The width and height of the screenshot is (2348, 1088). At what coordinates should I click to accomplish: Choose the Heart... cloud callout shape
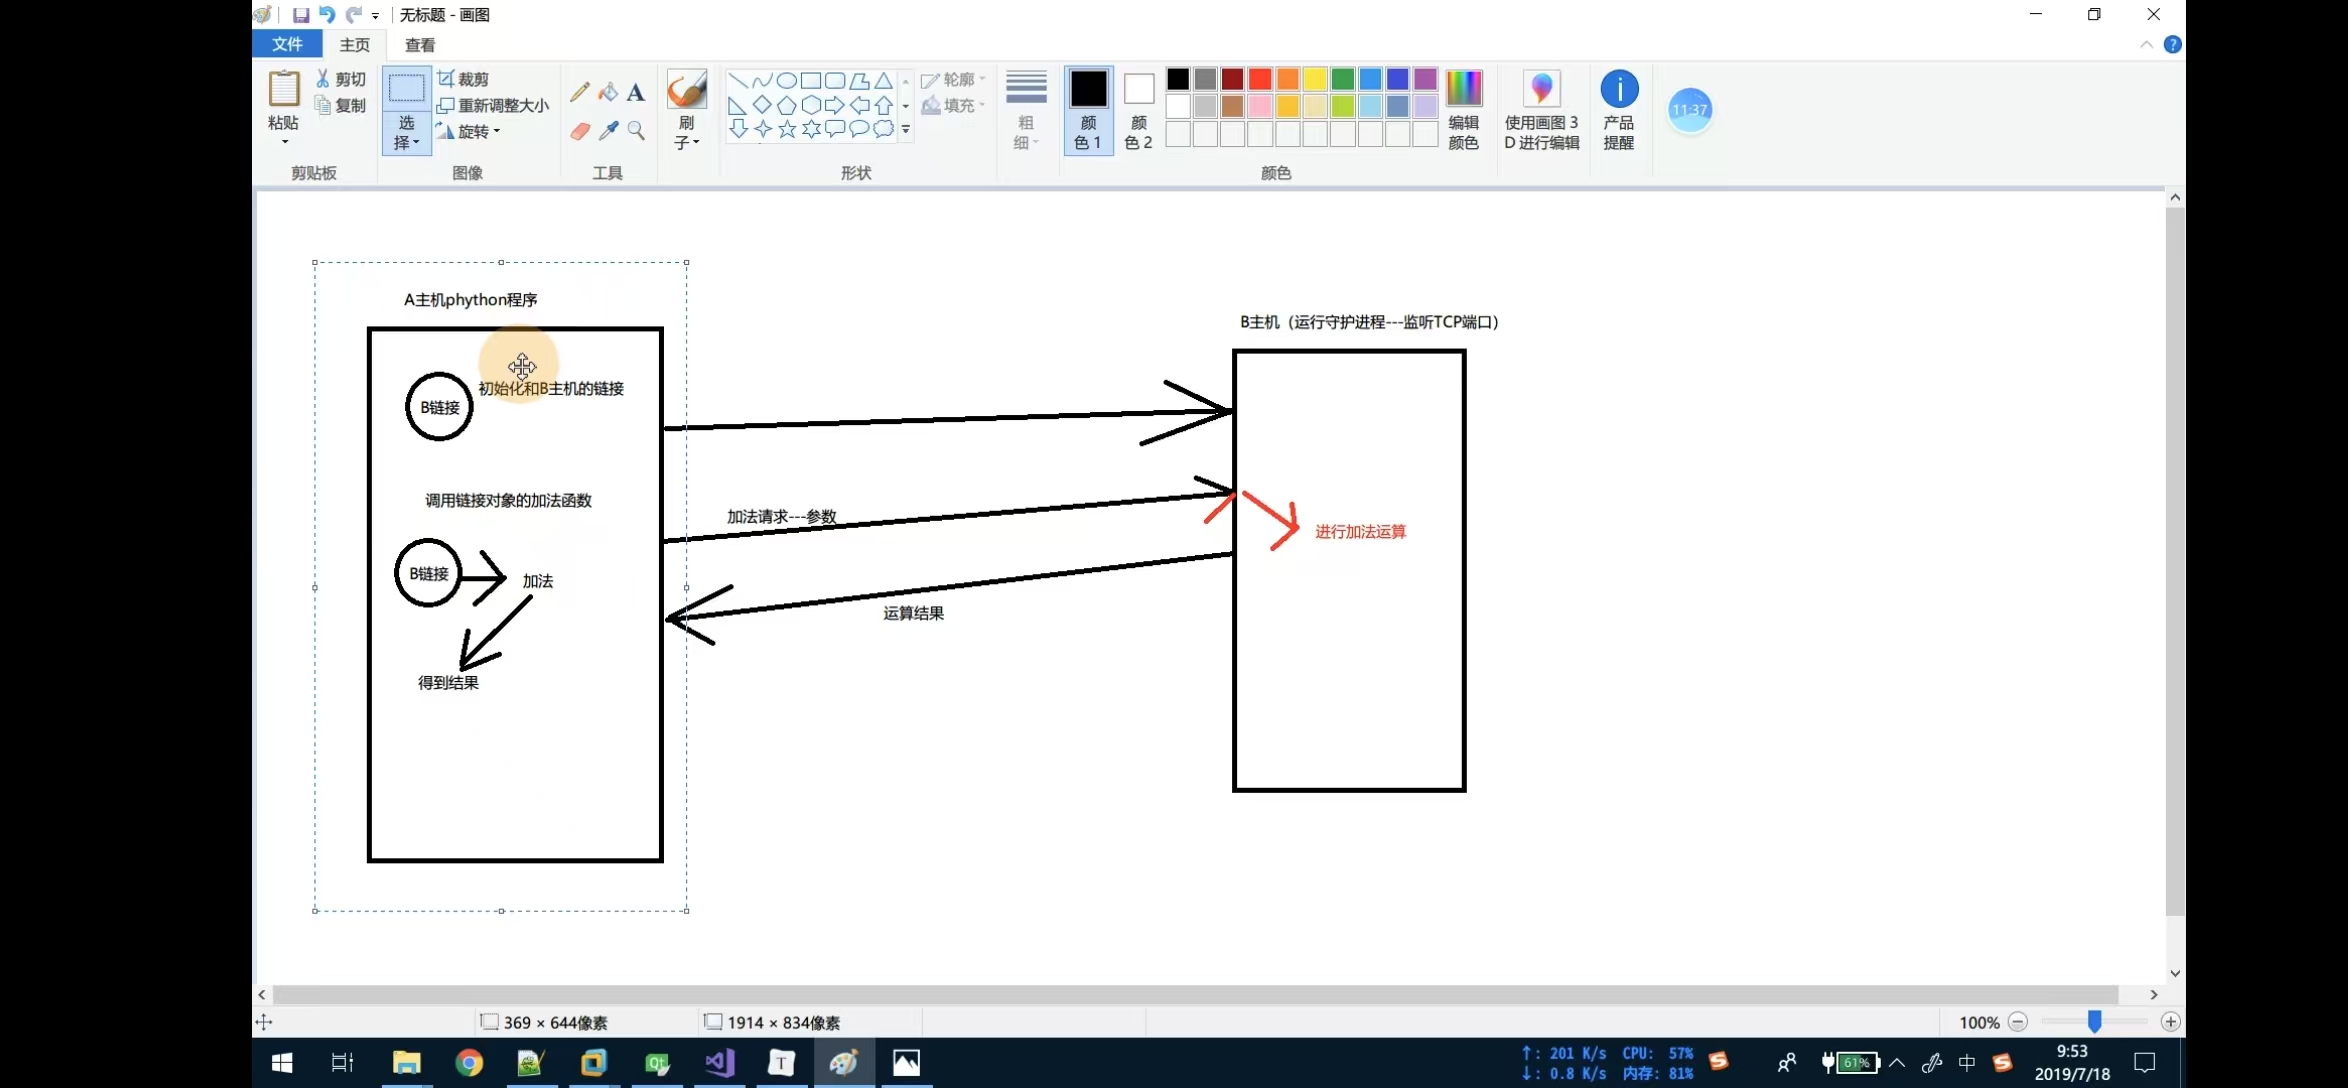click(x=884, y=129)
